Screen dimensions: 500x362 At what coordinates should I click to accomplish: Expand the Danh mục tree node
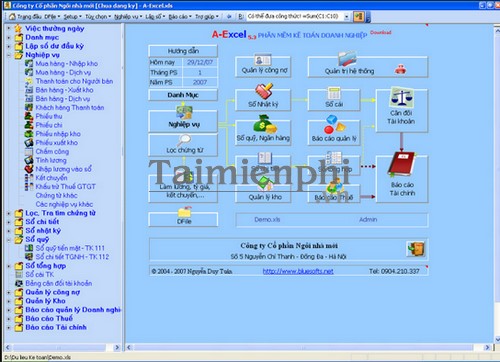[x=9, y=37]
